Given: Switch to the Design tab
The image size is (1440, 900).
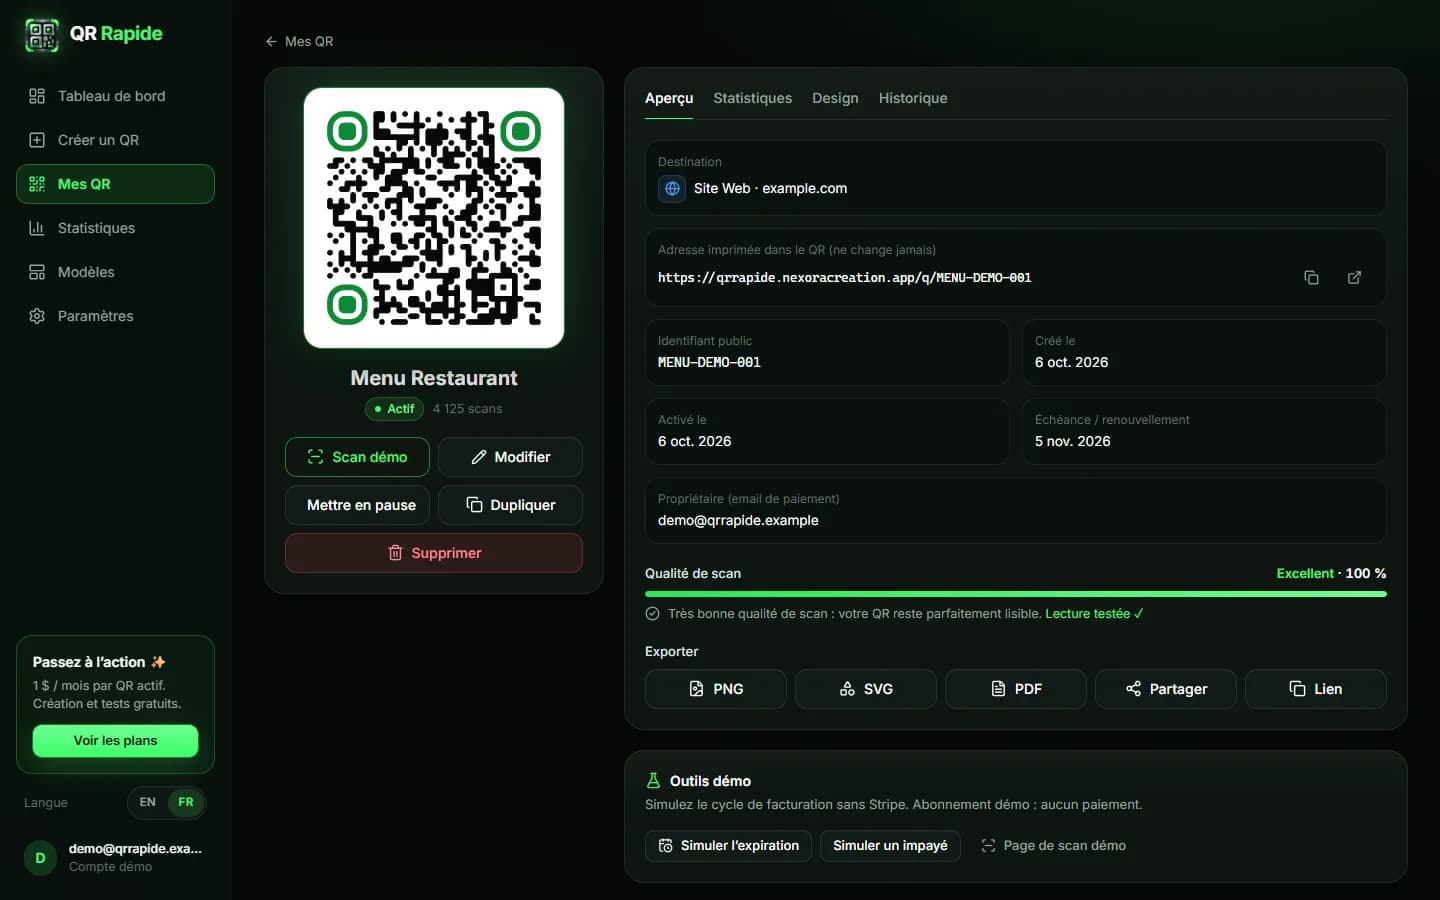Looking at the screenshot, I should (x=835, y=98).
